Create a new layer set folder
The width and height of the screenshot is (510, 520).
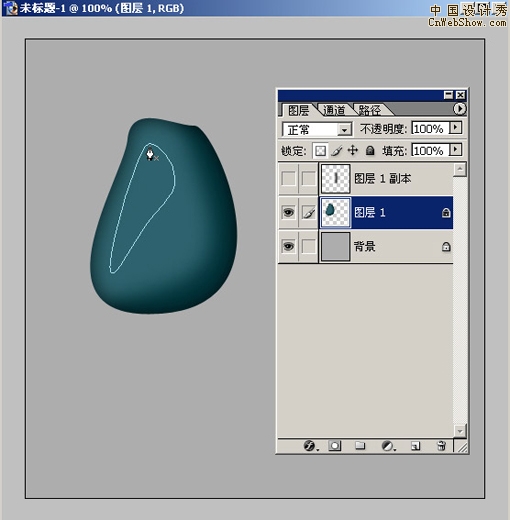point(360,446)
